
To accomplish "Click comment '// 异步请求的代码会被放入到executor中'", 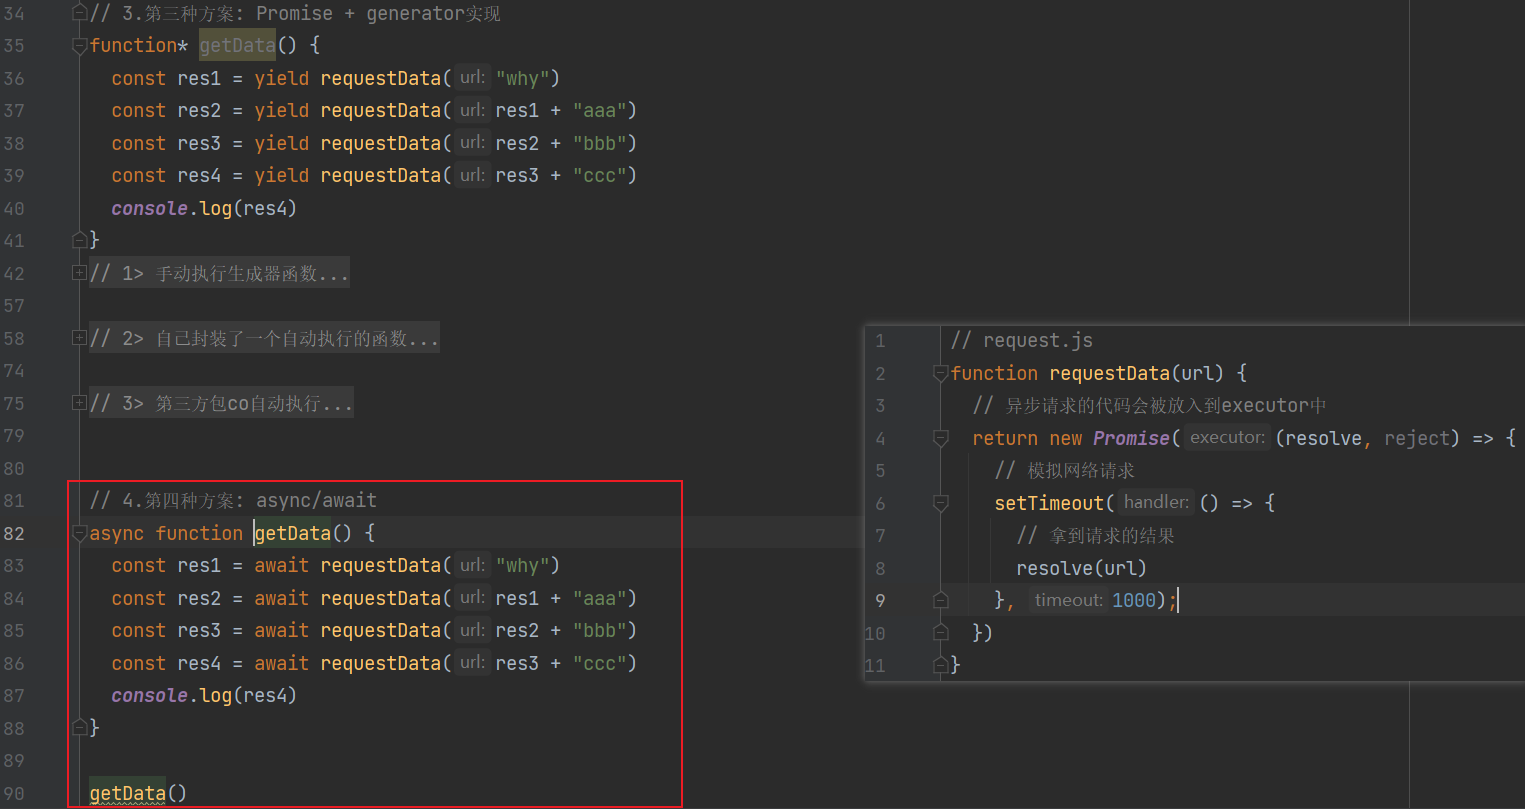I will [1149, 405].
